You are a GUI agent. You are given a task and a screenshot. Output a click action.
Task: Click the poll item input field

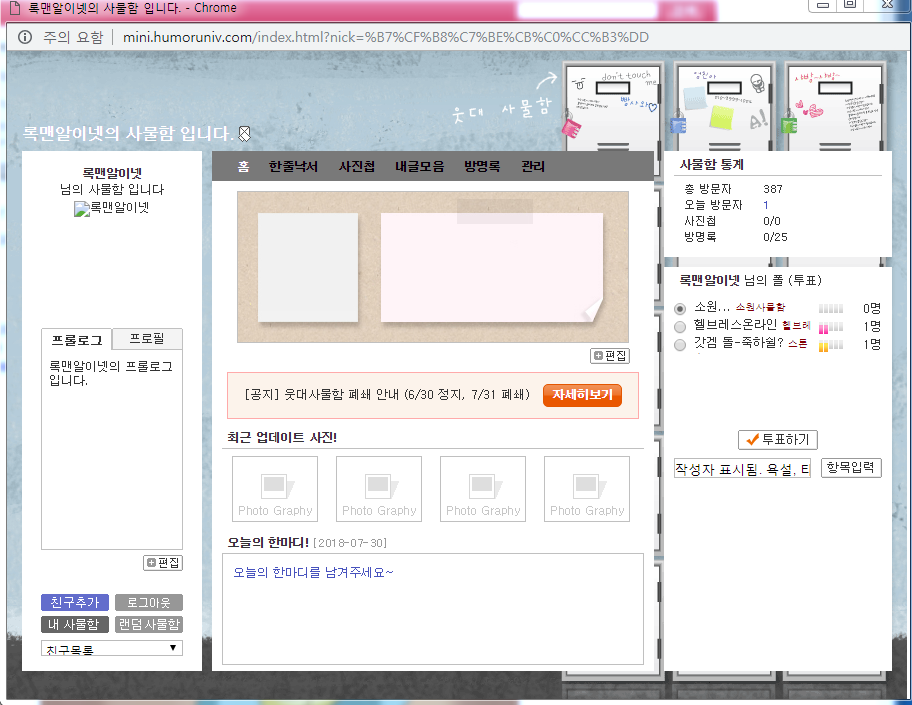click(x=742, y=468)
